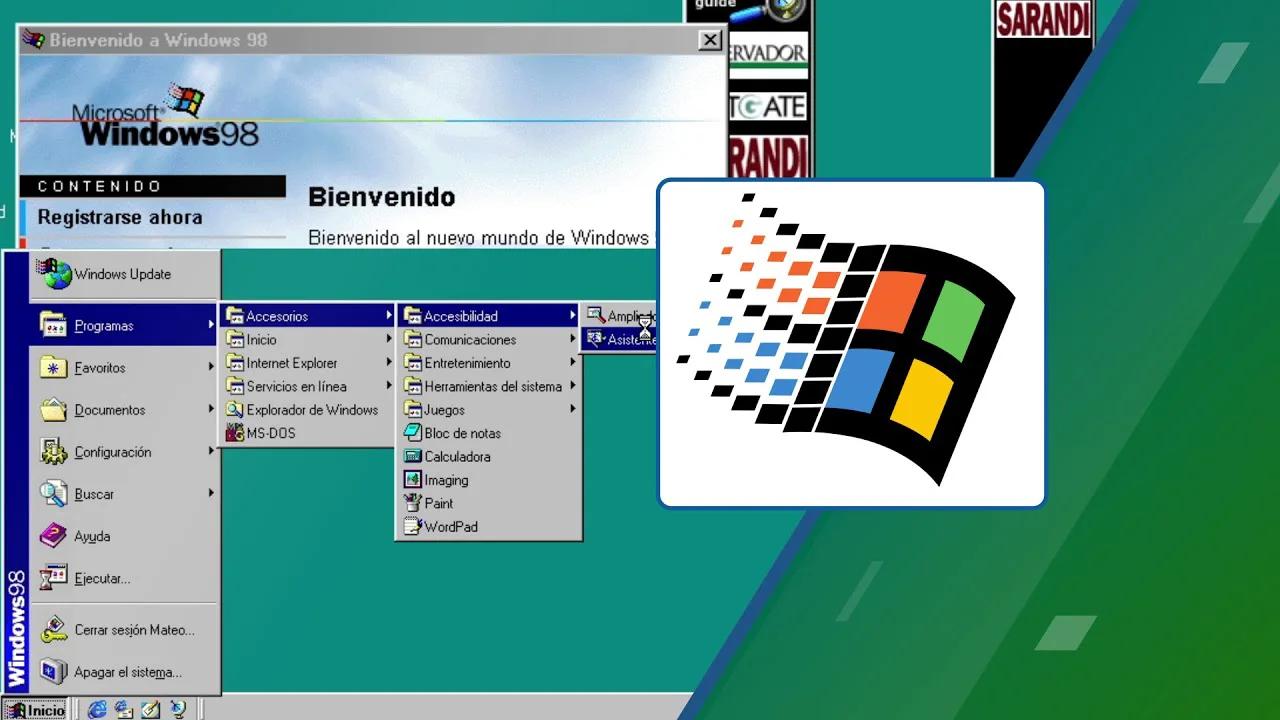Open WordPad from the Accesorios menu
This screenshot has width=1280, height=720.
point(489,527)
